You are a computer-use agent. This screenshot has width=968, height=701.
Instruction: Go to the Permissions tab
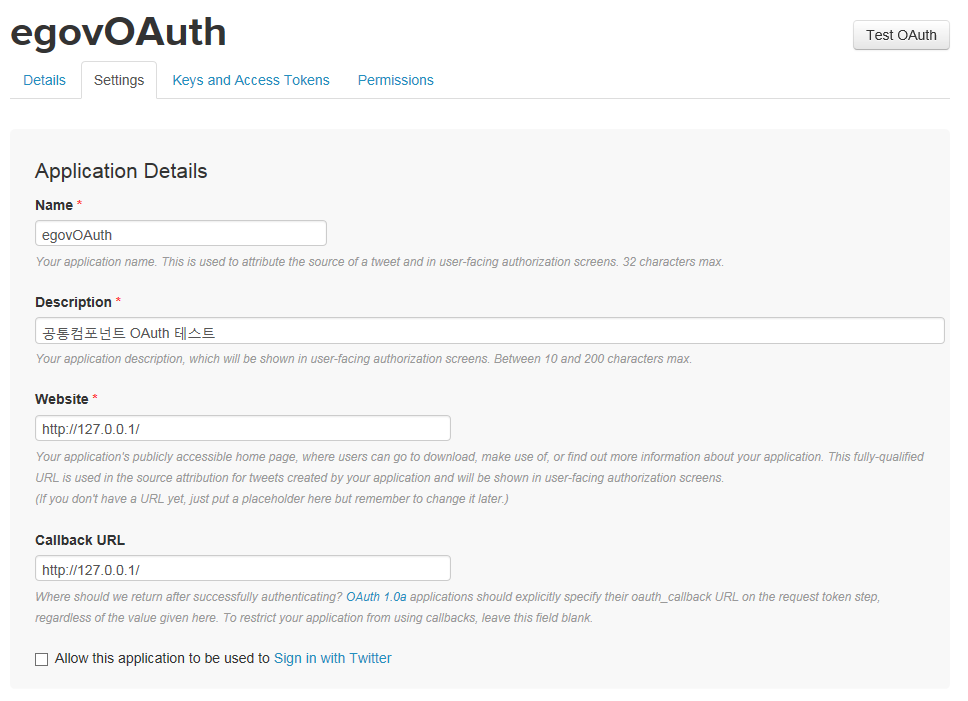(x=395, y=80)
